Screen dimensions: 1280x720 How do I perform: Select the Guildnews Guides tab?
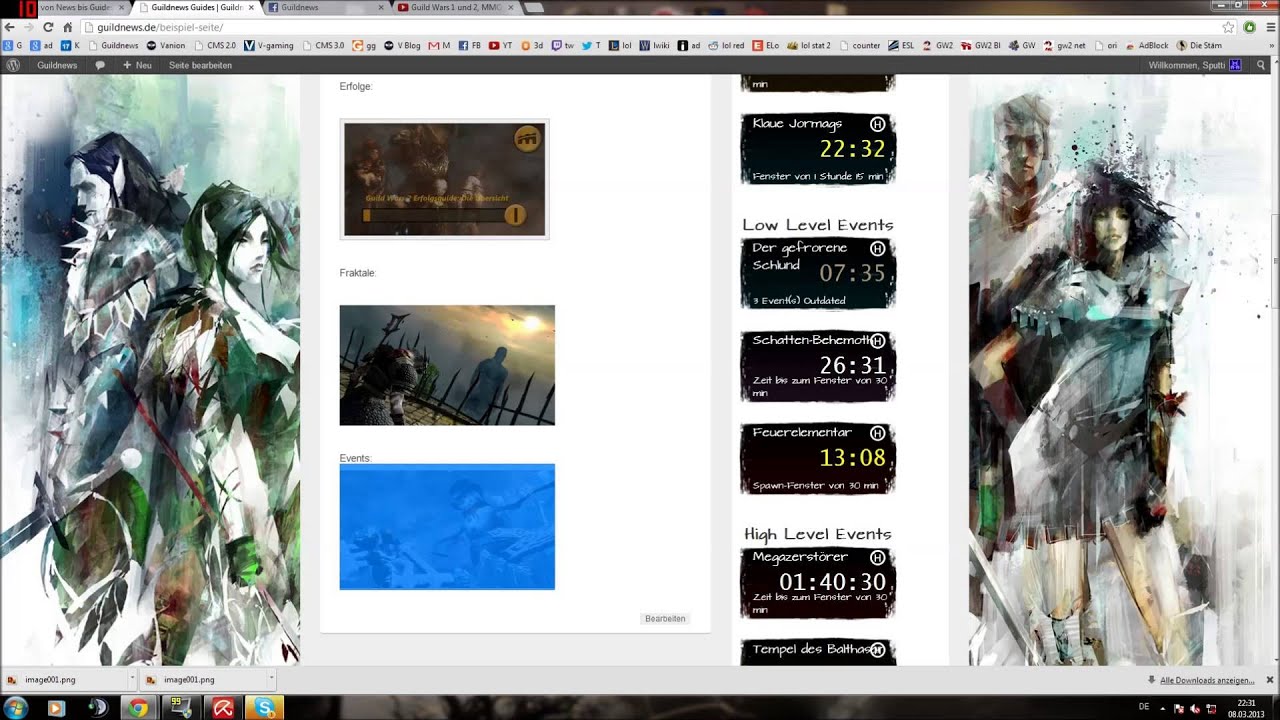pyautogui.click(x=196, y=7)
